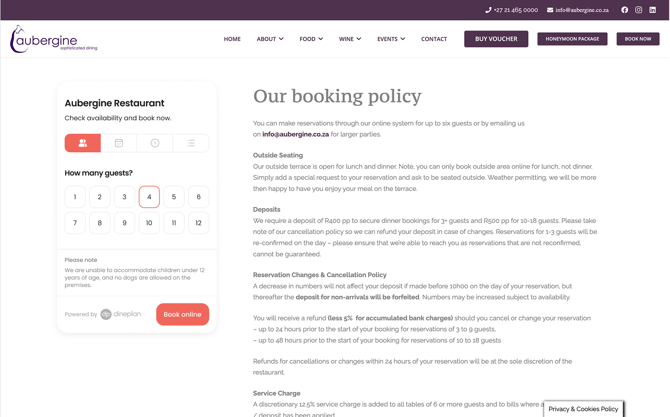Open the info@aubergine.co.za link in policy text
The width and height of the screenshot is (670, 417).
tap(296, 134)
